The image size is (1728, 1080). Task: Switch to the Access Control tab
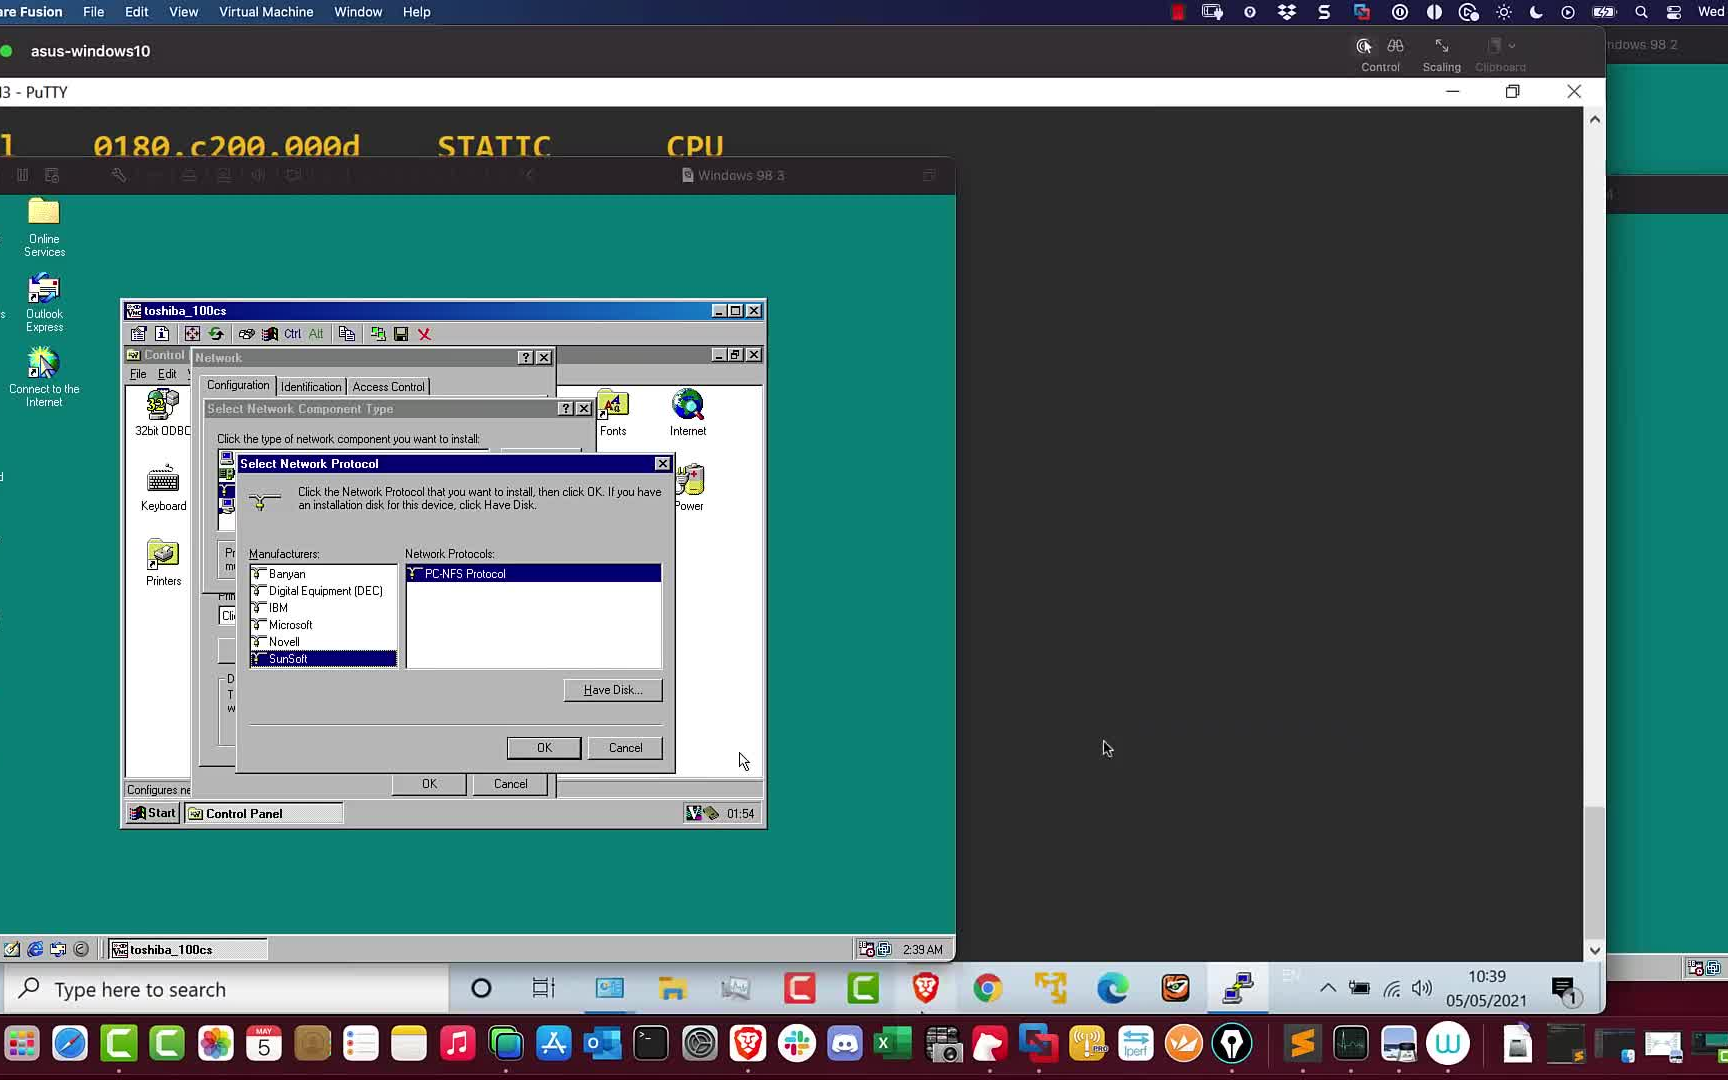point(389,387)
